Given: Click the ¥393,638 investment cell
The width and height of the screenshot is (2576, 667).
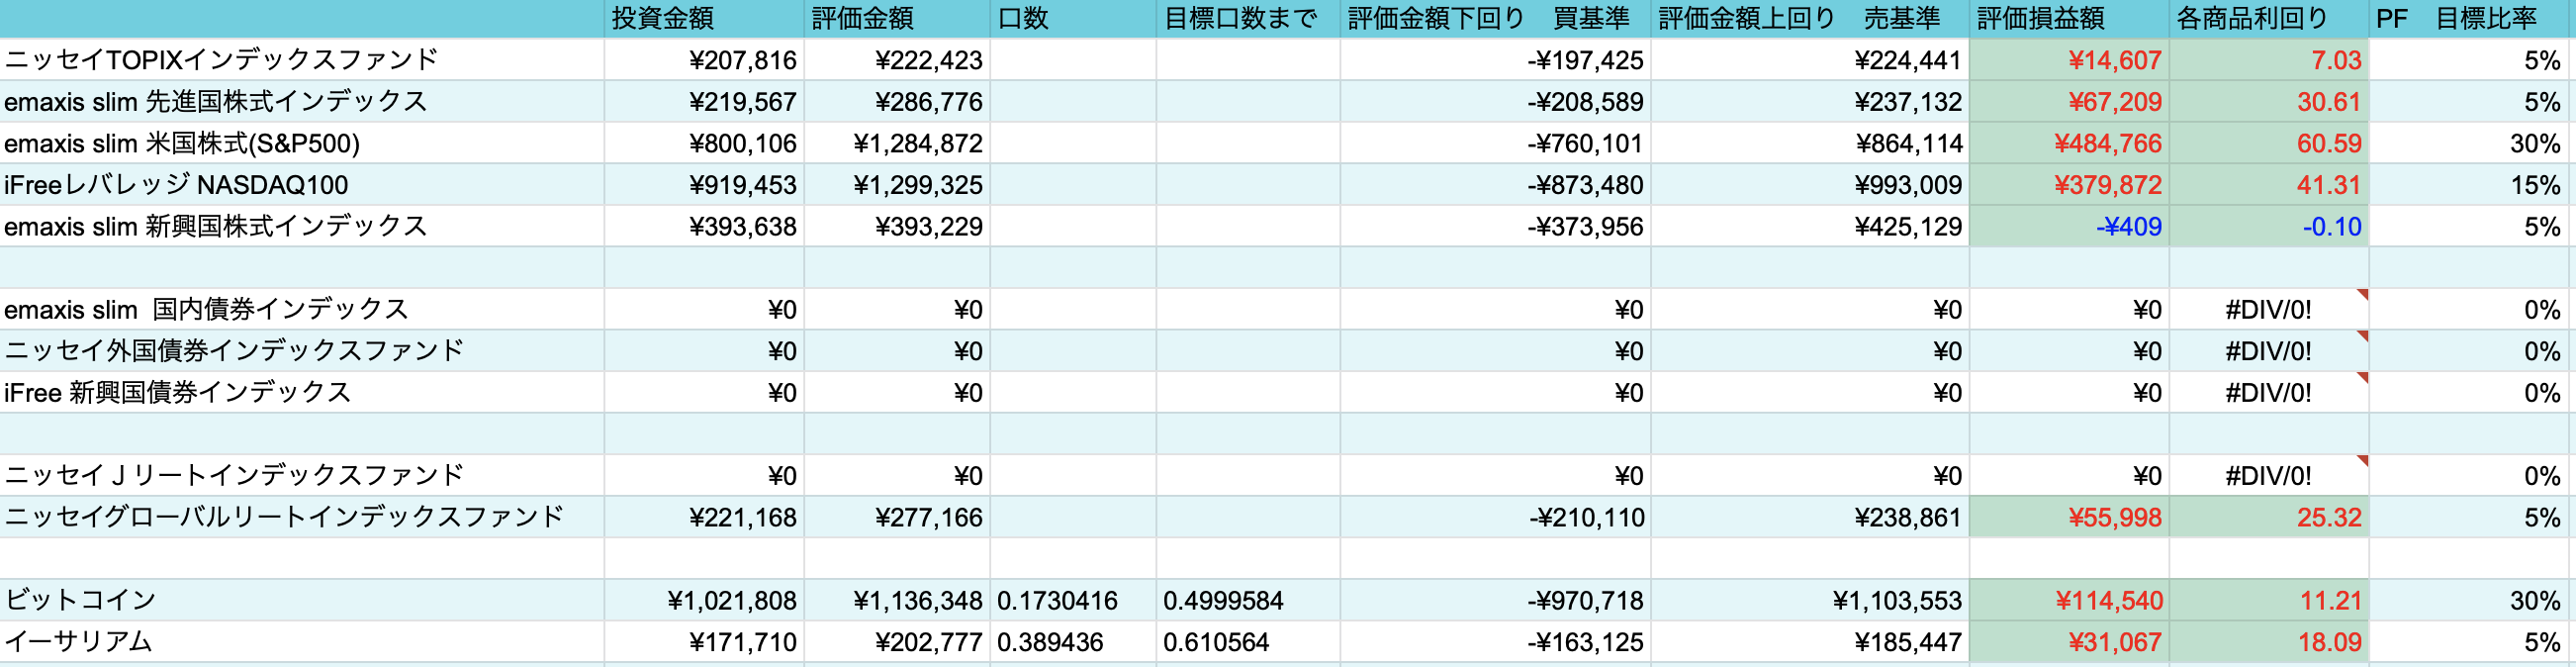Looking at the screenshot, I should (x=704, y=226).
